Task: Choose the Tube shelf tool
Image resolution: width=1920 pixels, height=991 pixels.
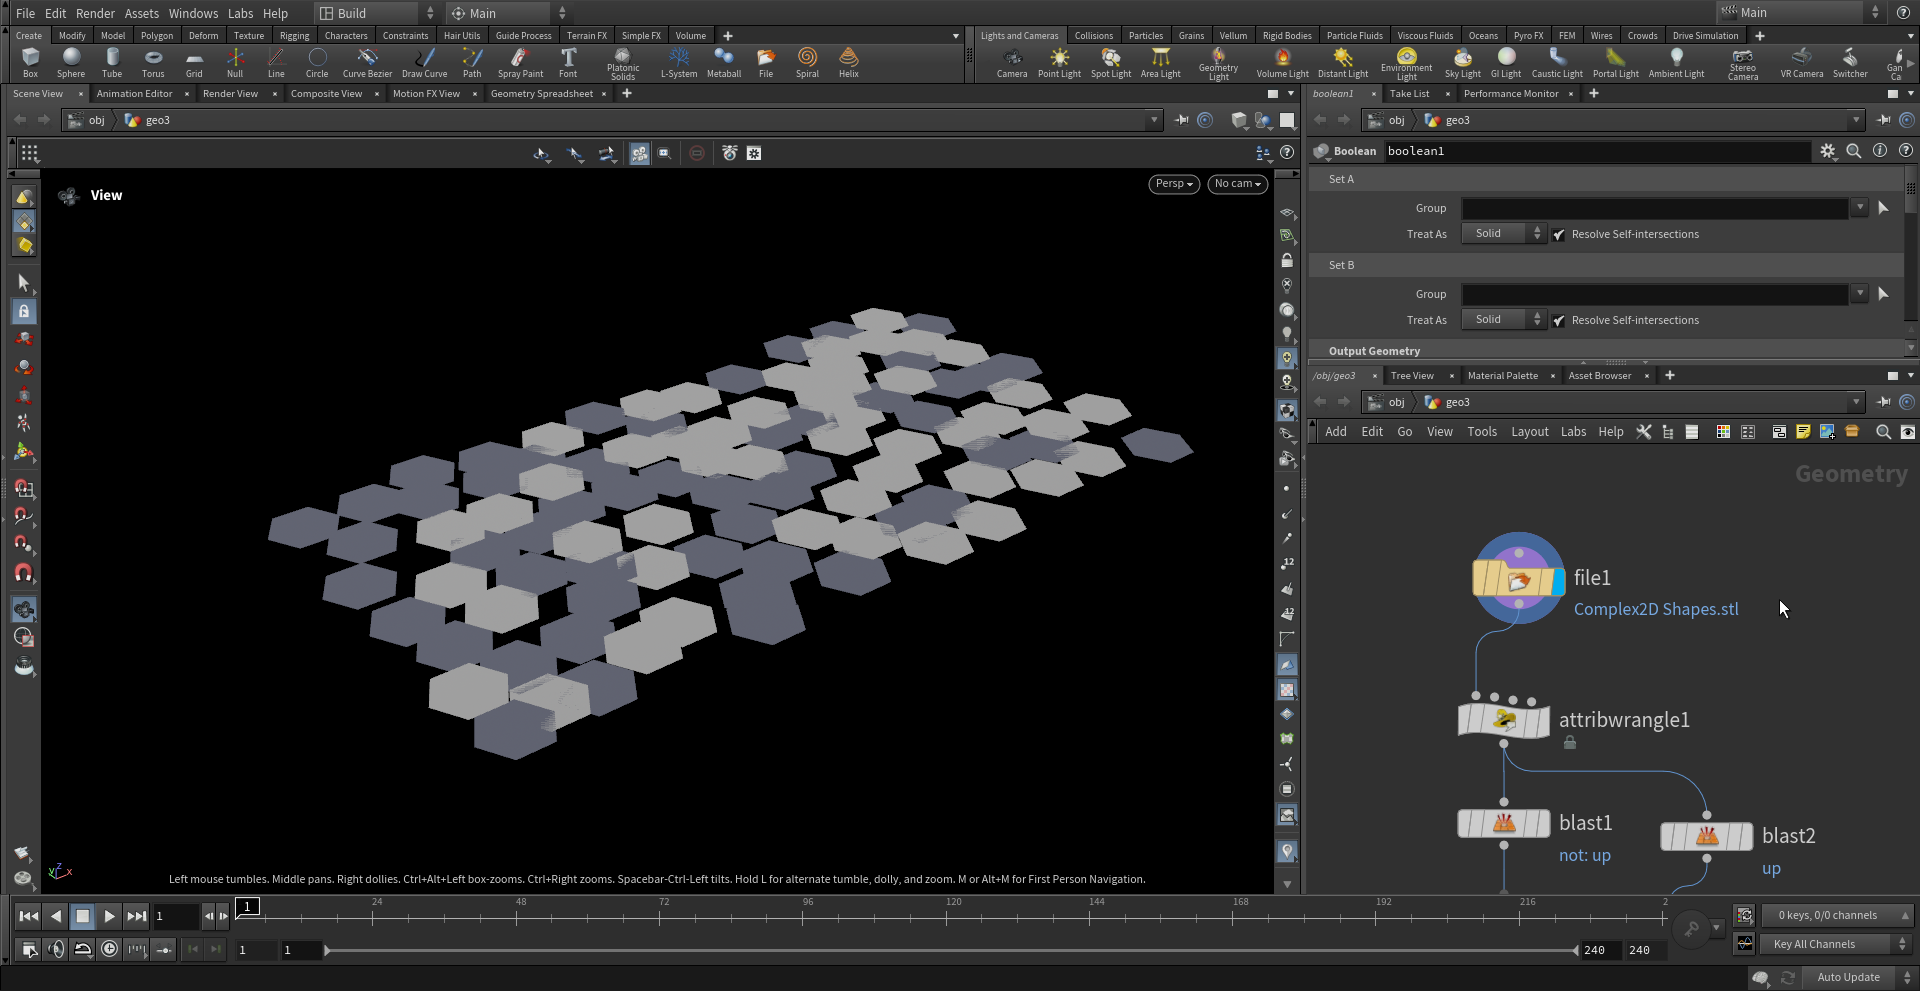Action: click(112, 62)
